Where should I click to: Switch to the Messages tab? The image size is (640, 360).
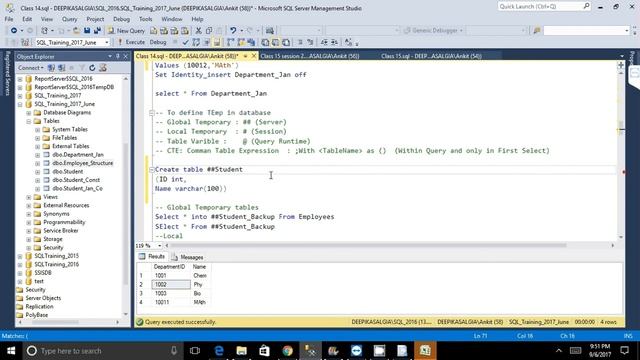187,257
